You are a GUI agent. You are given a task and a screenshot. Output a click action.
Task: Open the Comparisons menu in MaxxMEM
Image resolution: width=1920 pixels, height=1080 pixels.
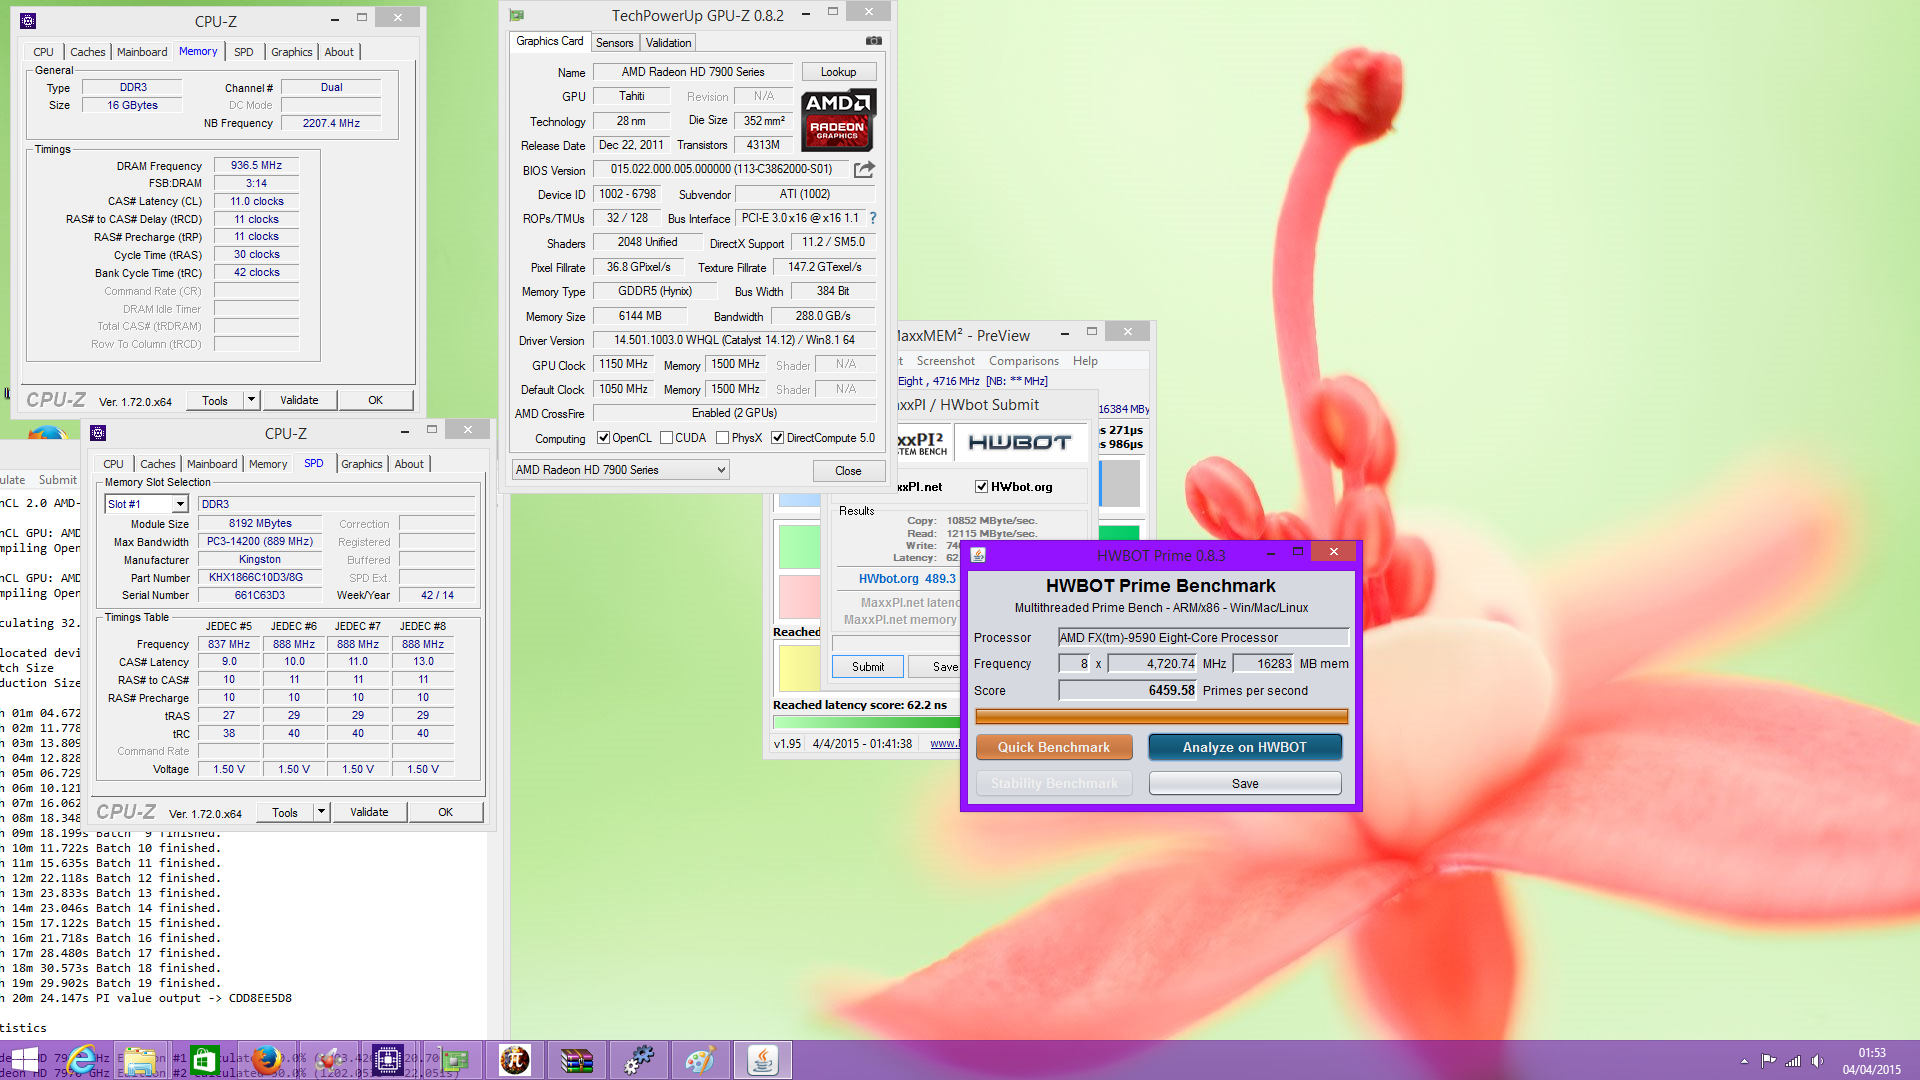click(1023, 361)
